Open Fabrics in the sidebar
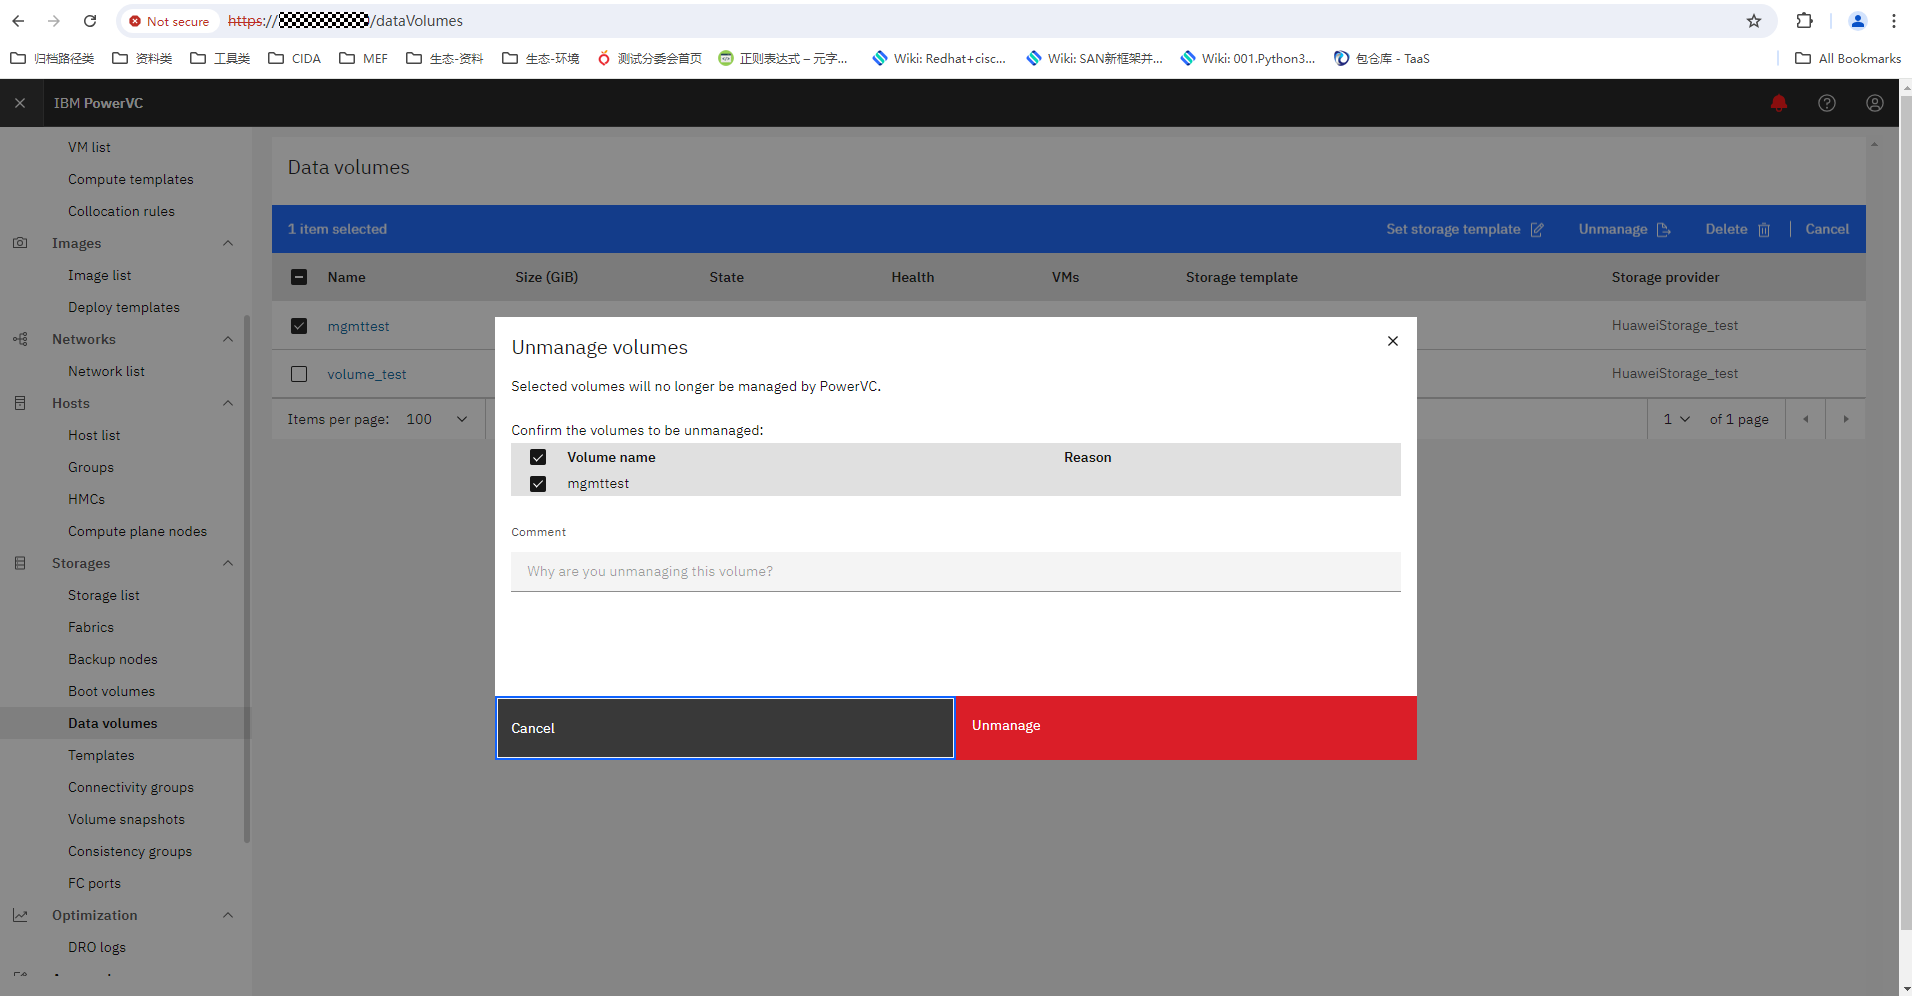Screen dimensions: 1912x996 pyautogui.click(x=91, y=627)
